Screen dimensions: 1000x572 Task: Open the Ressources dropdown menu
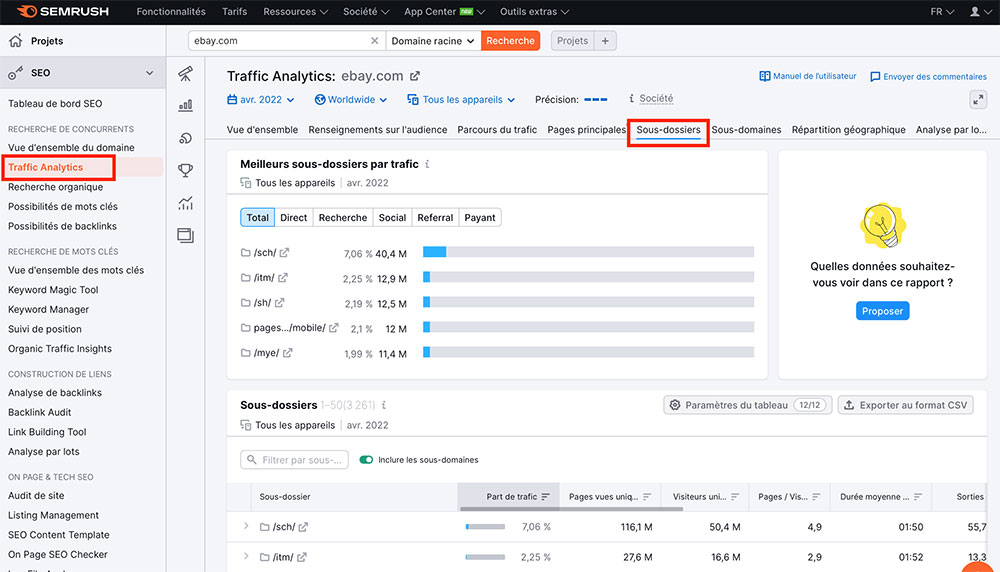point(295,11)
